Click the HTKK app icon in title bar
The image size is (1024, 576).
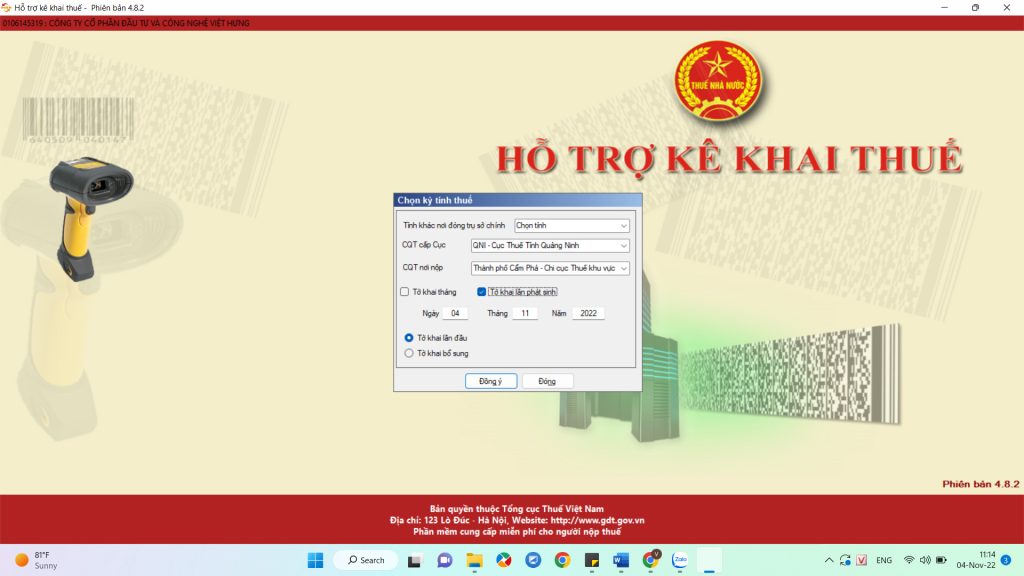click(7, 8)
